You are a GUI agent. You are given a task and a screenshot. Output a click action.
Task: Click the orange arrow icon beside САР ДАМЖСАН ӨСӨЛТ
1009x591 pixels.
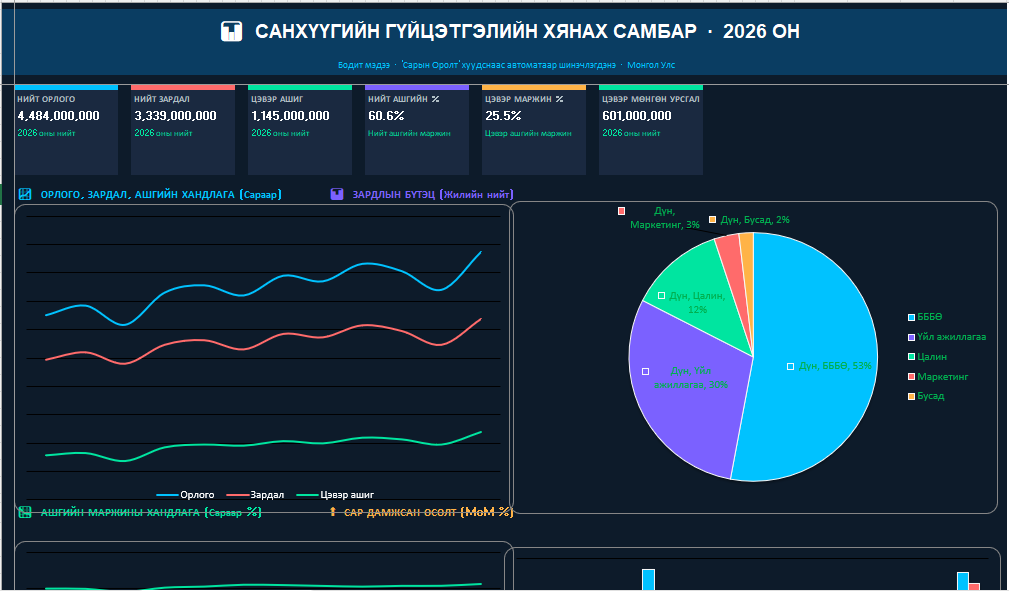pyautogui.click(x=333, y=512)
